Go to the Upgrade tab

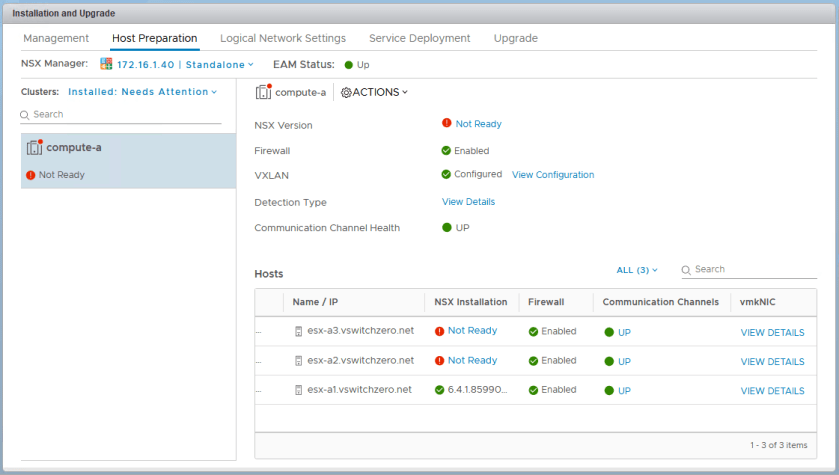click(x=515, y=38)
